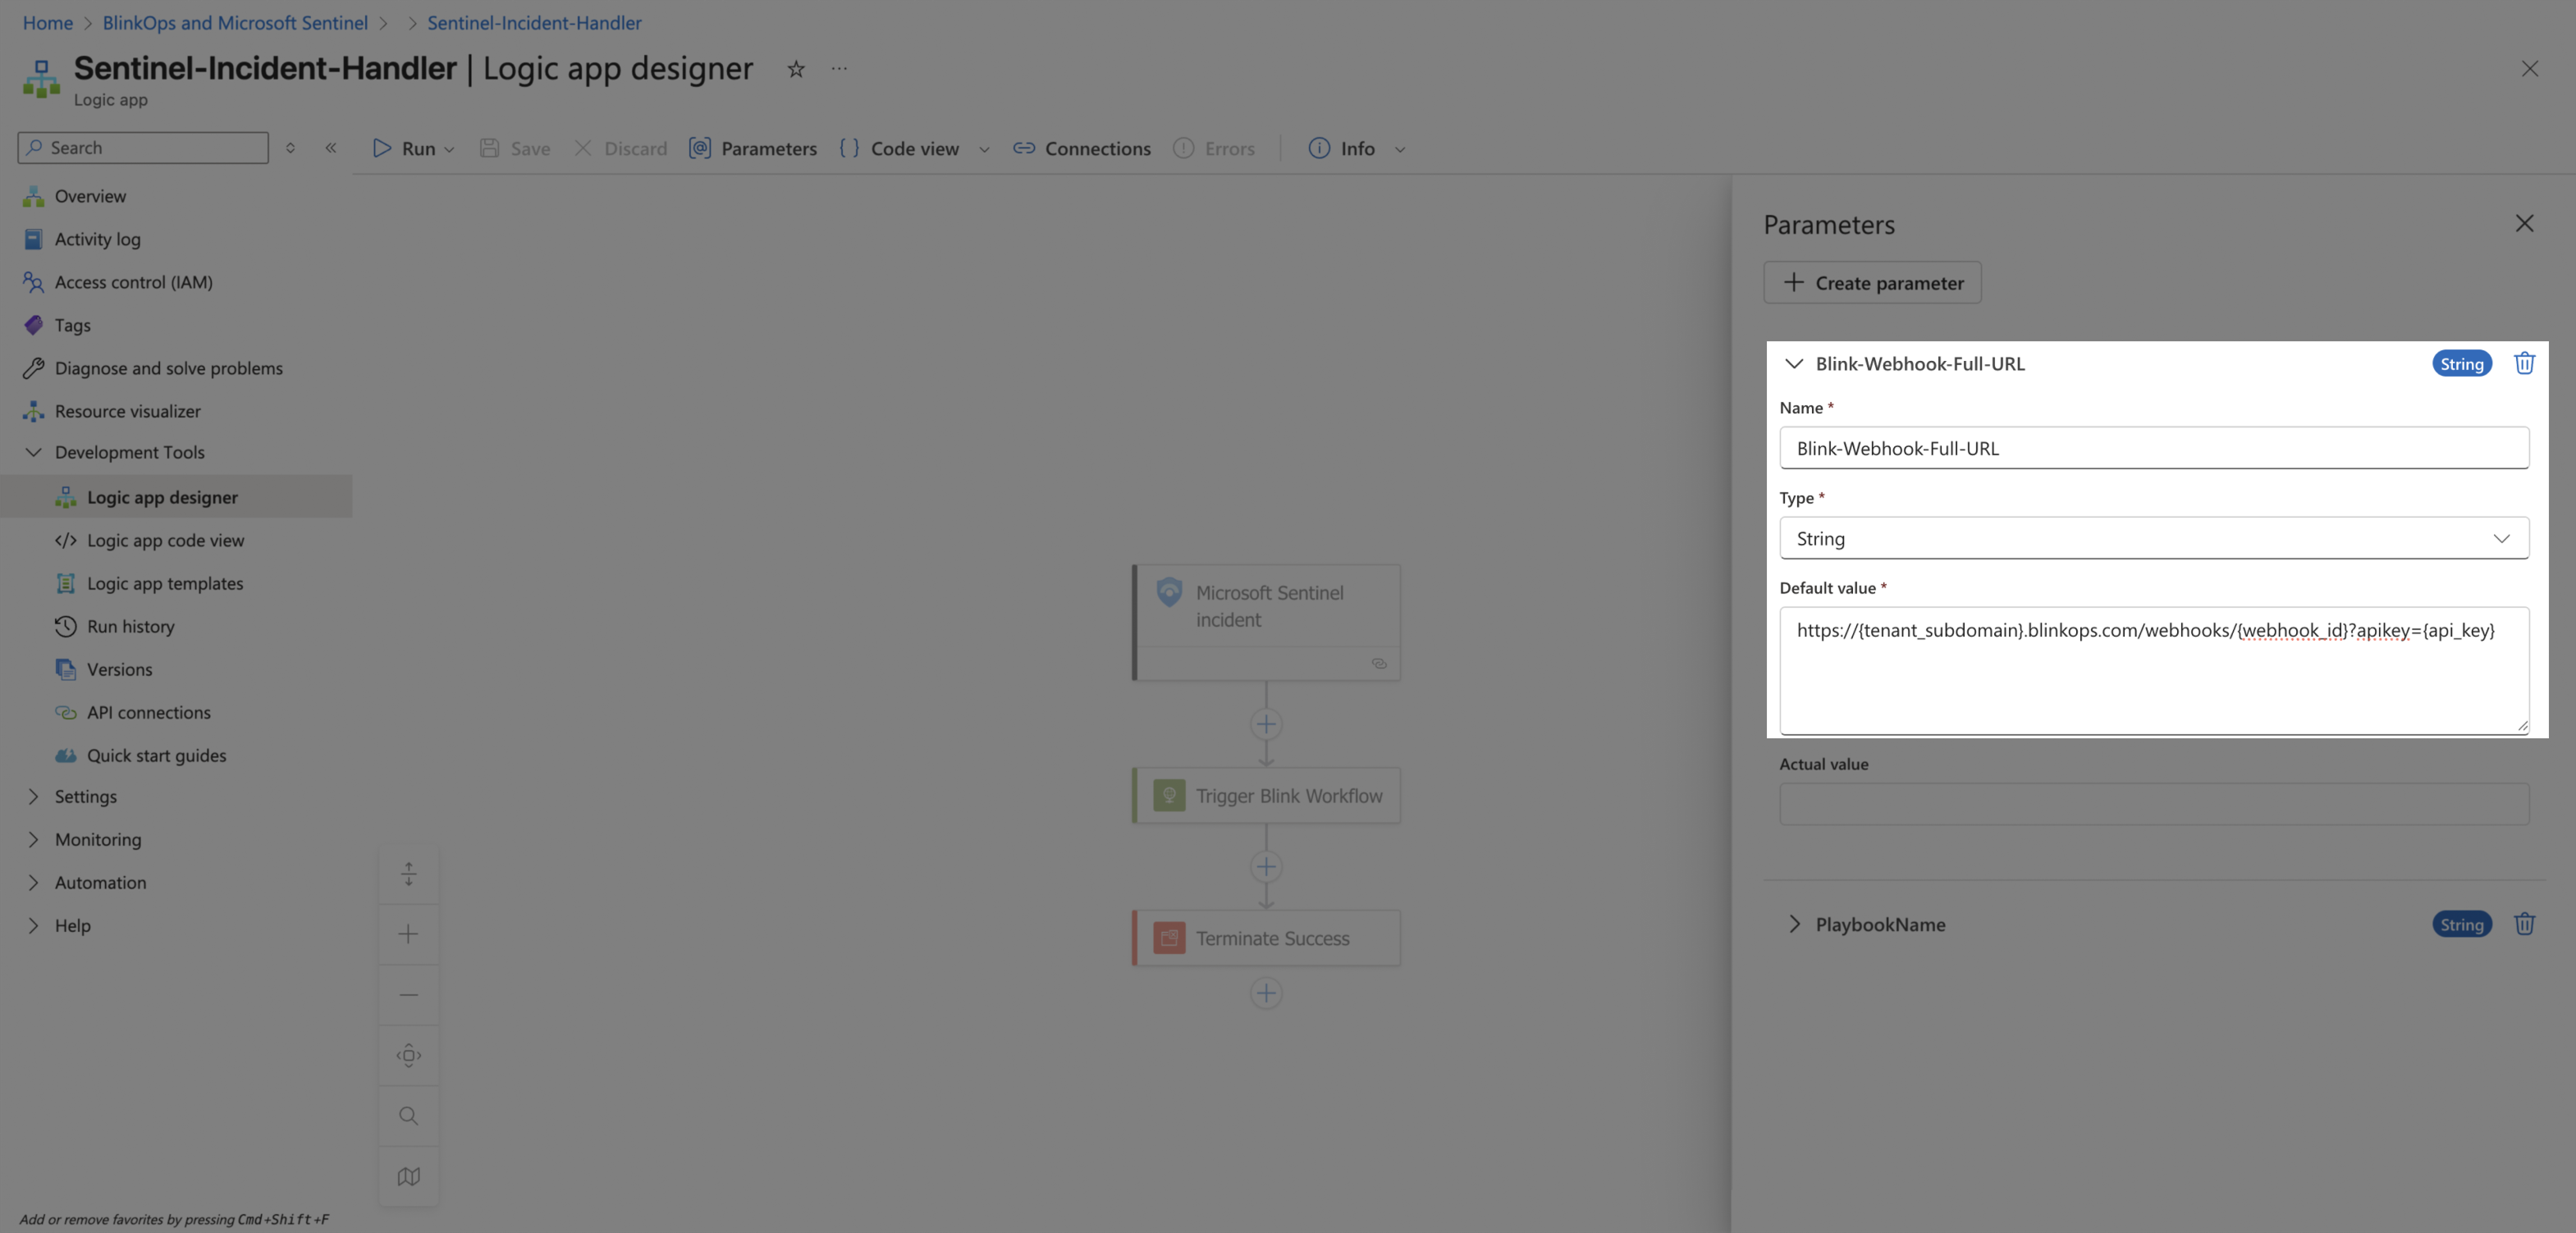Expand the PlaybookName parameter
The width and height of the screenshot is (2576, 1233).
(1794, 924)
